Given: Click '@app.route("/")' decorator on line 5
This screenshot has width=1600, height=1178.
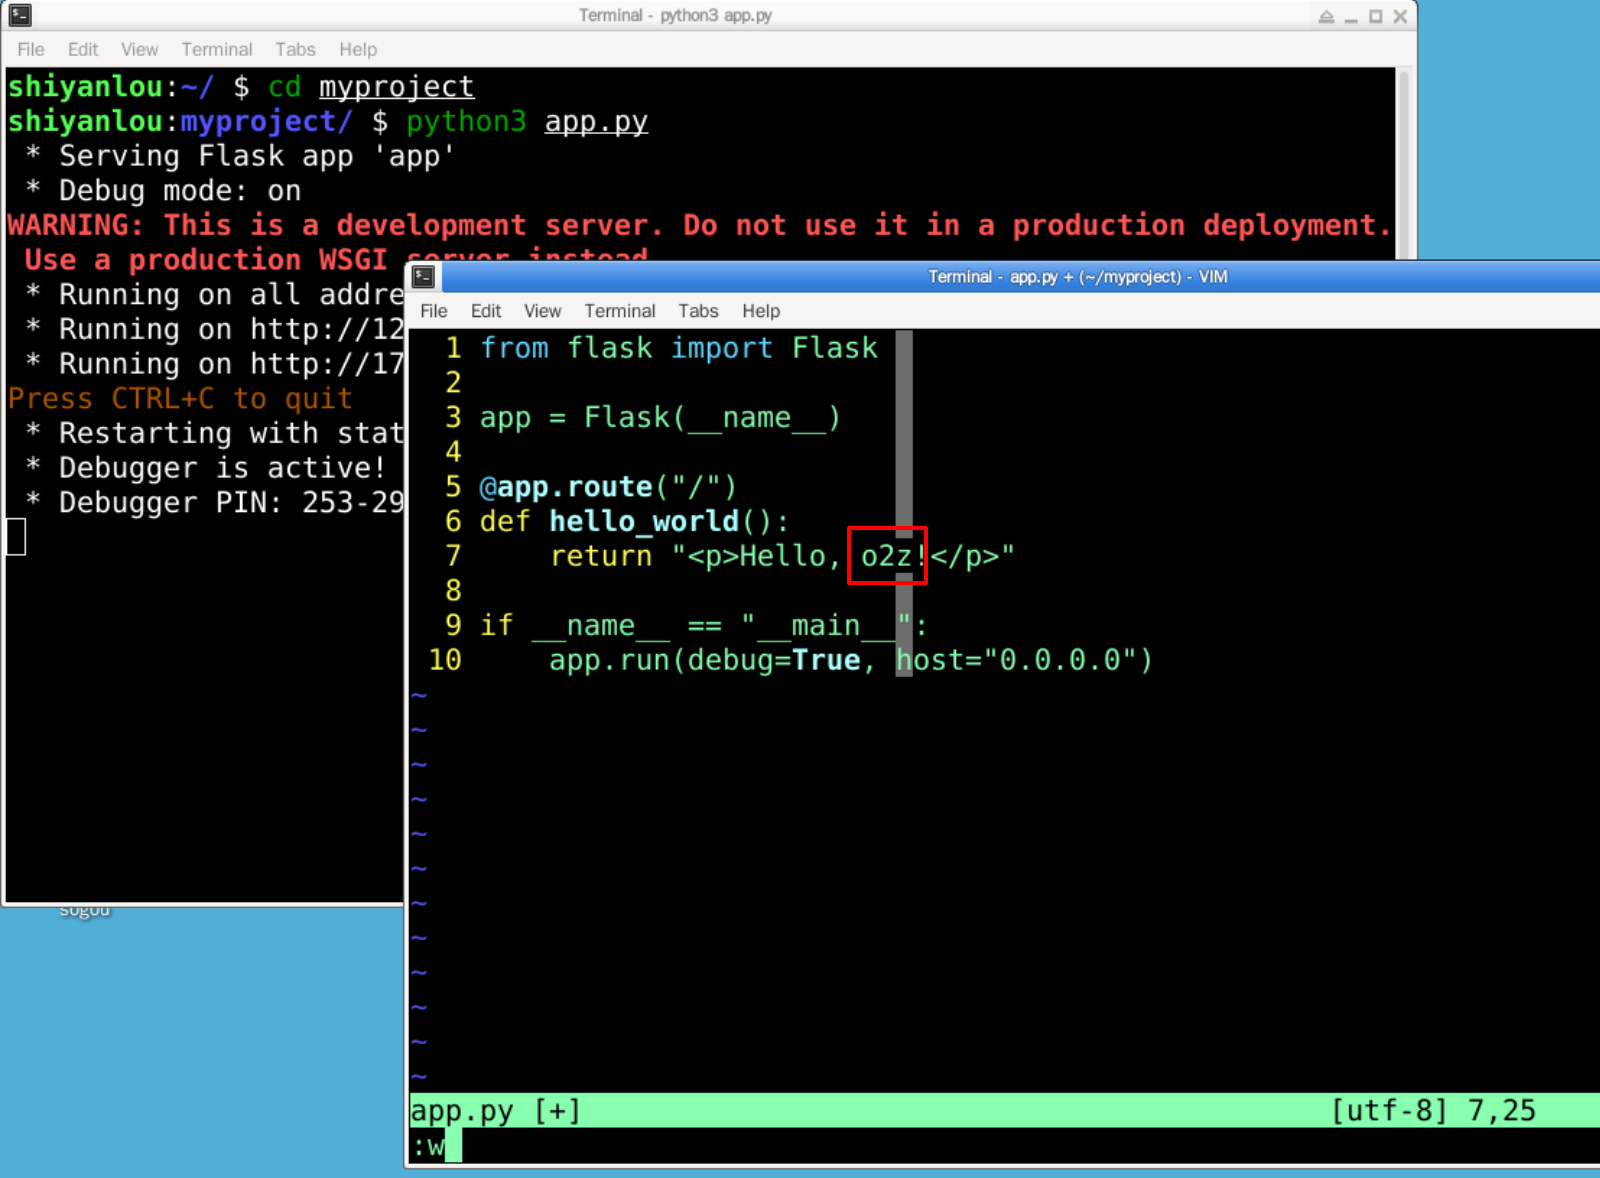Looking at the screenshot, I should tap(608, 487).
